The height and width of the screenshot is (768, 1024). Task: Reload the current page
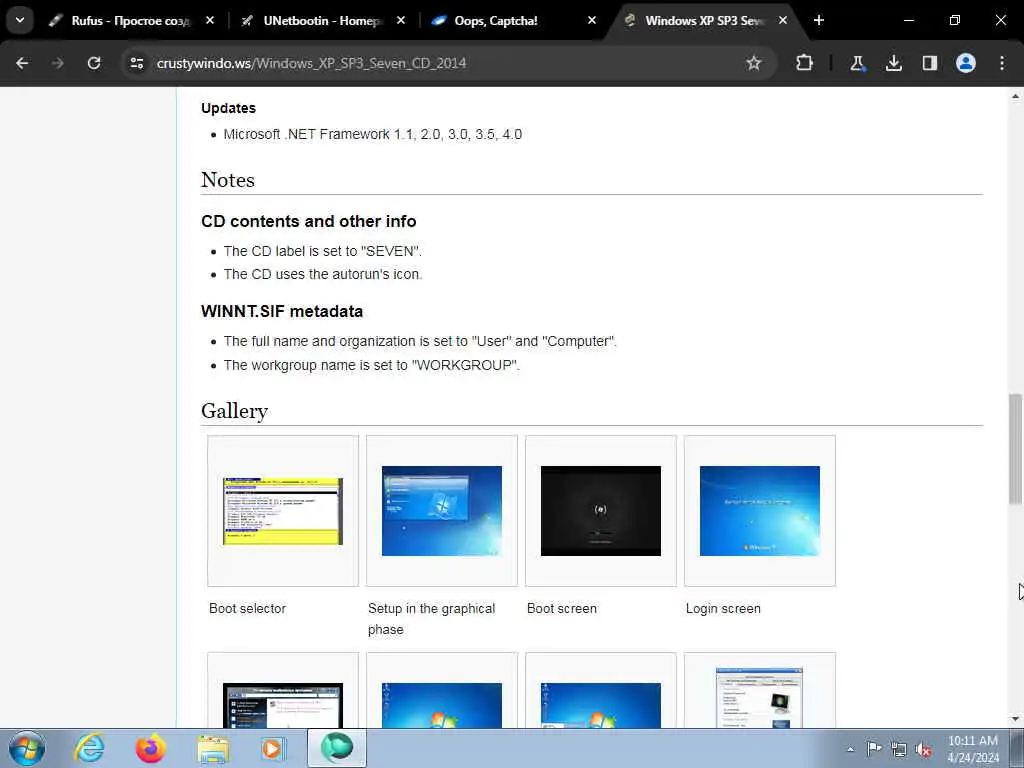[x=94, y=63]
